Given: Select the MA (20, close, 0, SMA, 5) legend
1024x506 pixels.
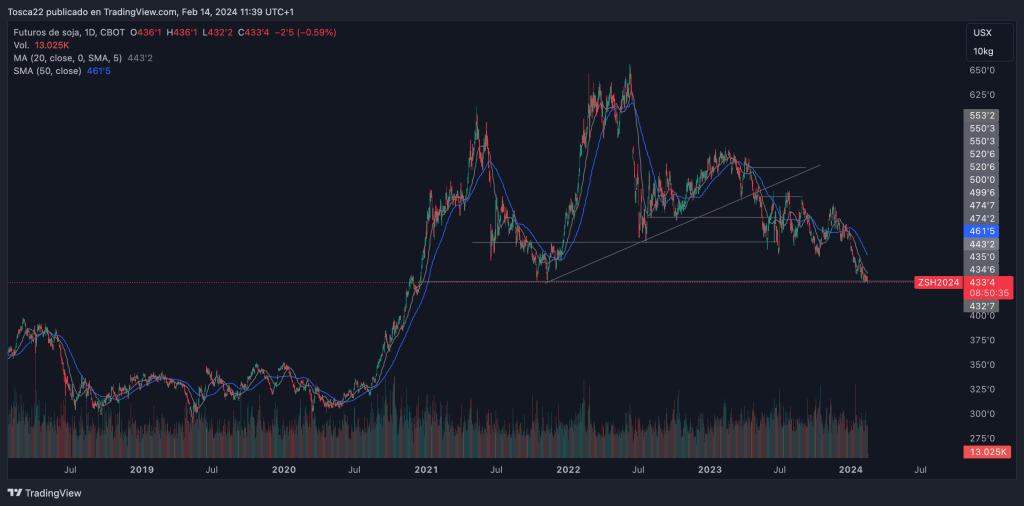Looking at the screenshot, I should click(82, 58).
